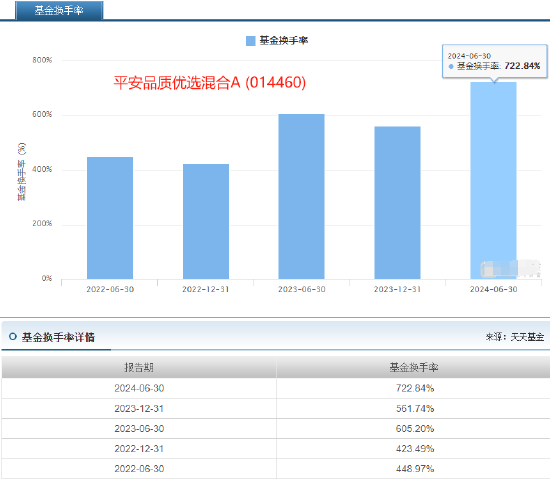Click the 800% y-axis label
550x482 pixels.
click(x=42, y=60)
